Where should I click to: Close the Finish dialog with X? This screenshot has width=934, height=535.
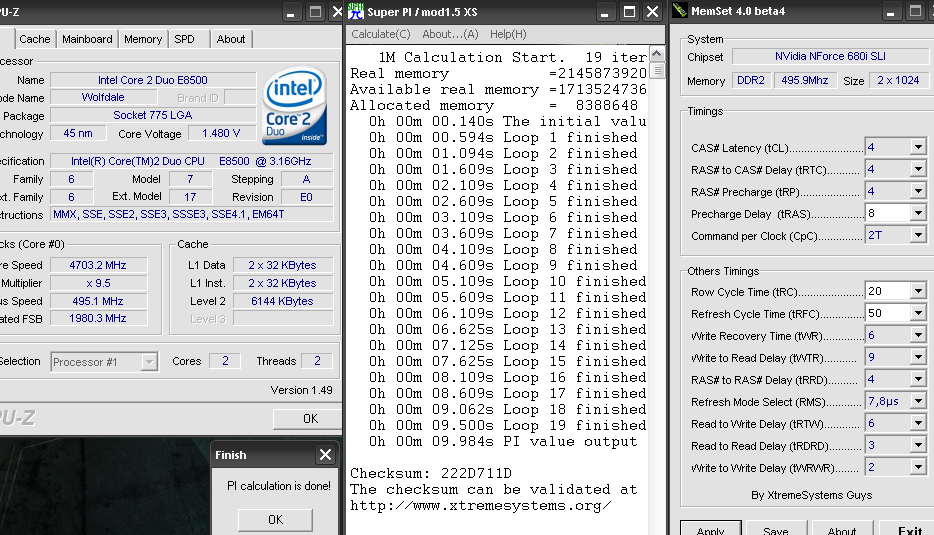click(325, 455)
